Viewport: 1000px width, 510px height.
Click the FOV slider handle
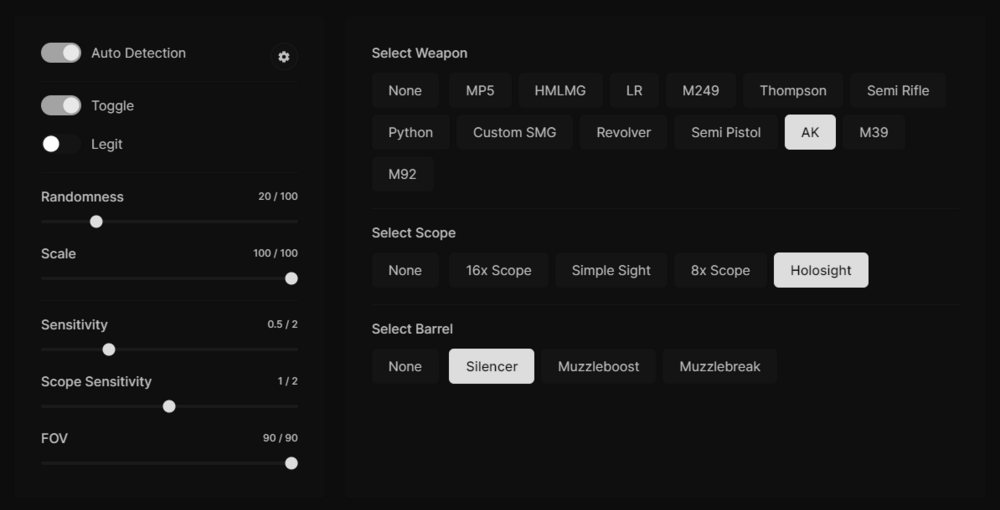291,463
